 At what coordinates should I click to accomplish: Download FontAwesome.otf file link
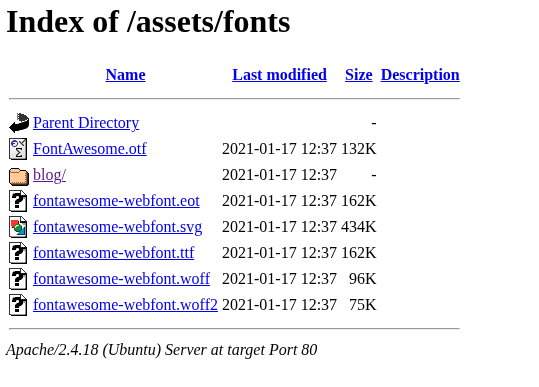[x=90, y=149]
